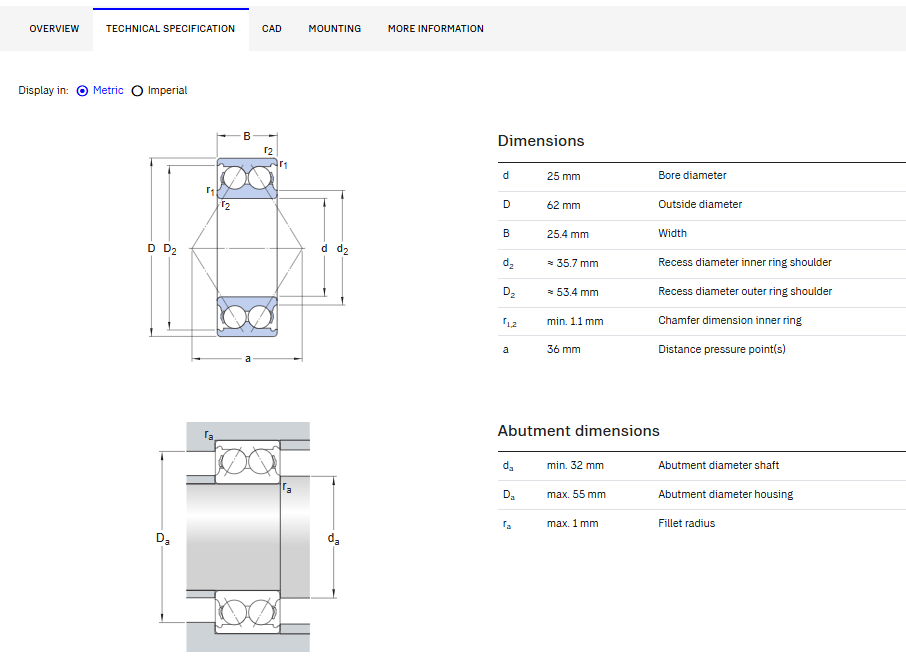This screenshot has width=906, height=662.
Task: Click the abutment dimensions mounting diagram
Action: [x=248, y=537]
